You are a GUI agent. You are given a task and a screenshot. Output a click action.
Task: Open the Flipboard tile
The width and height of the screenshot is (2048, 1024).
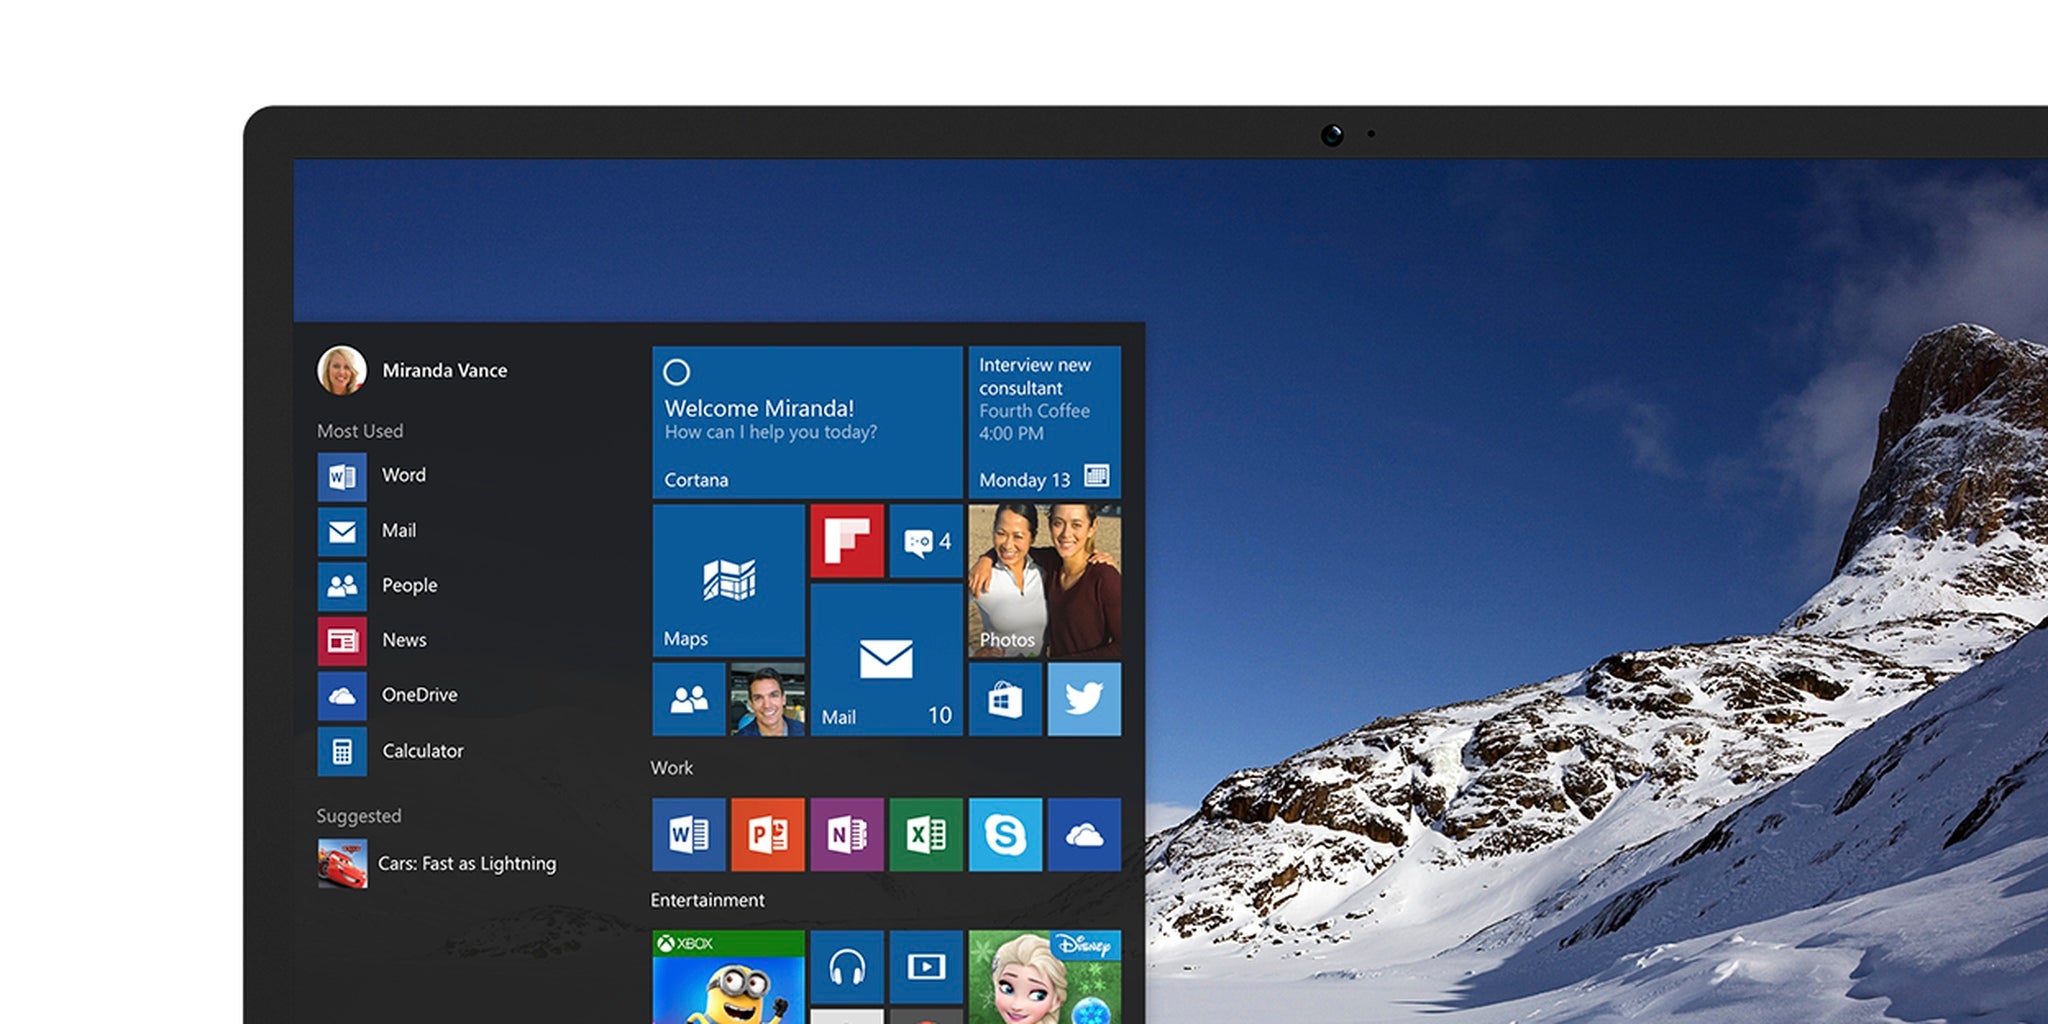click(847, 541)
